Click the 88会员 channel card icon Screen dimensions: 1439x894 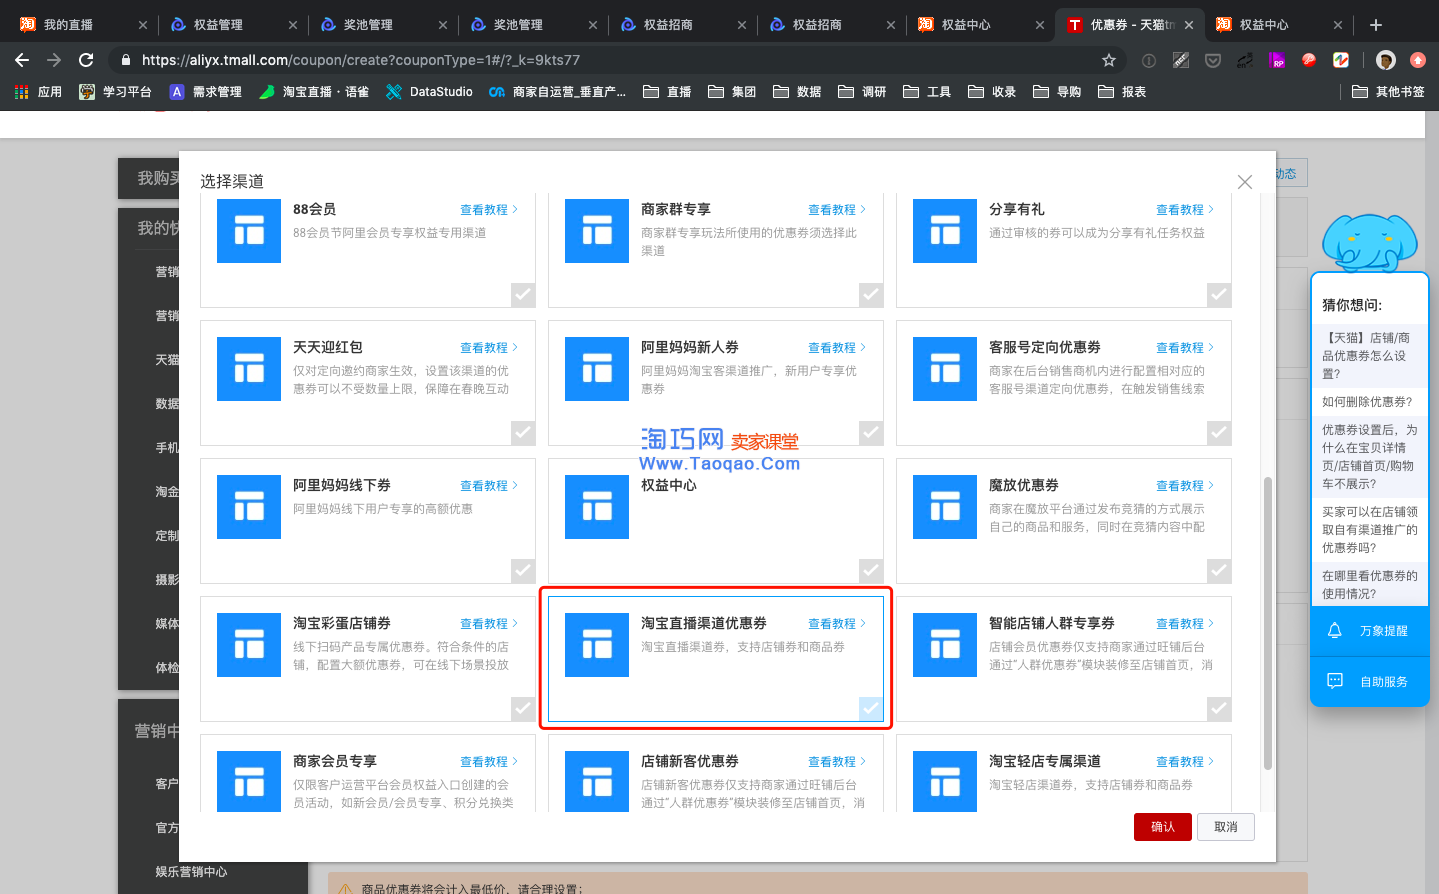point(249,231)
